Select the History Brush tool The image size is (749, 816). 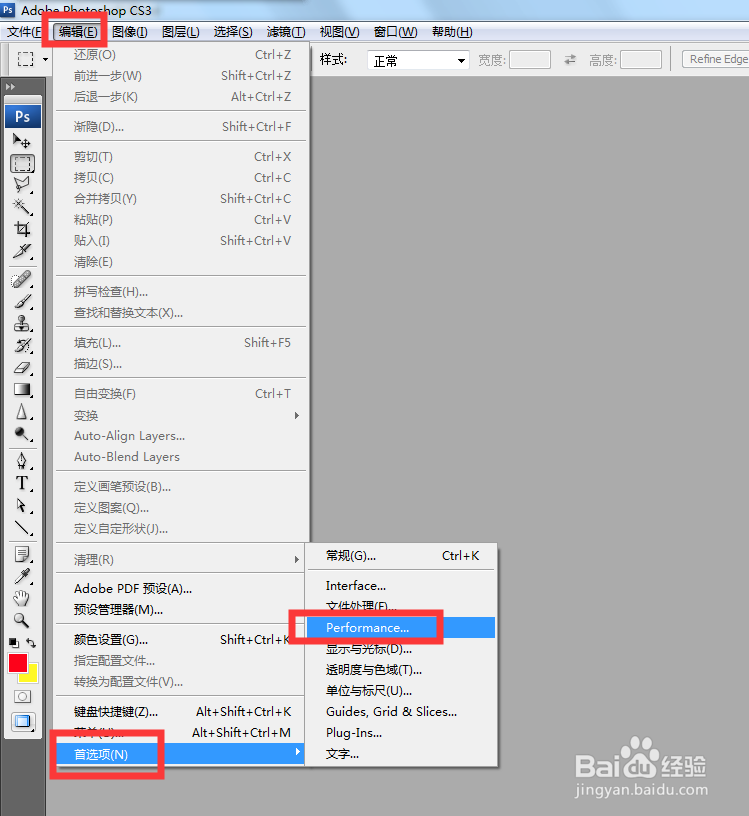pyautogui.click(x=22, y=345)
